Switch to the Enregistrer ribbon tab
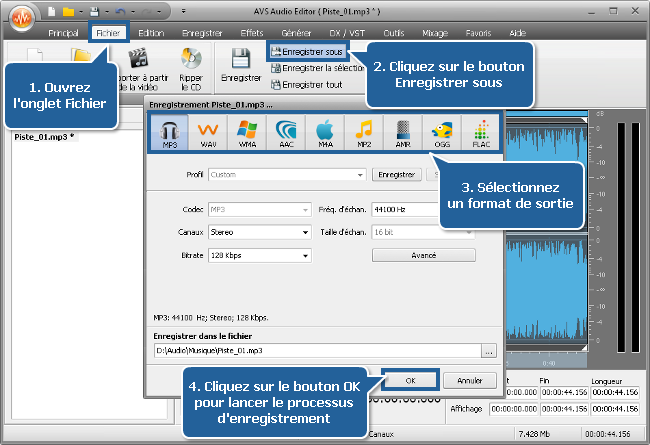Screen dimensions: 650x445 (202, 33)
